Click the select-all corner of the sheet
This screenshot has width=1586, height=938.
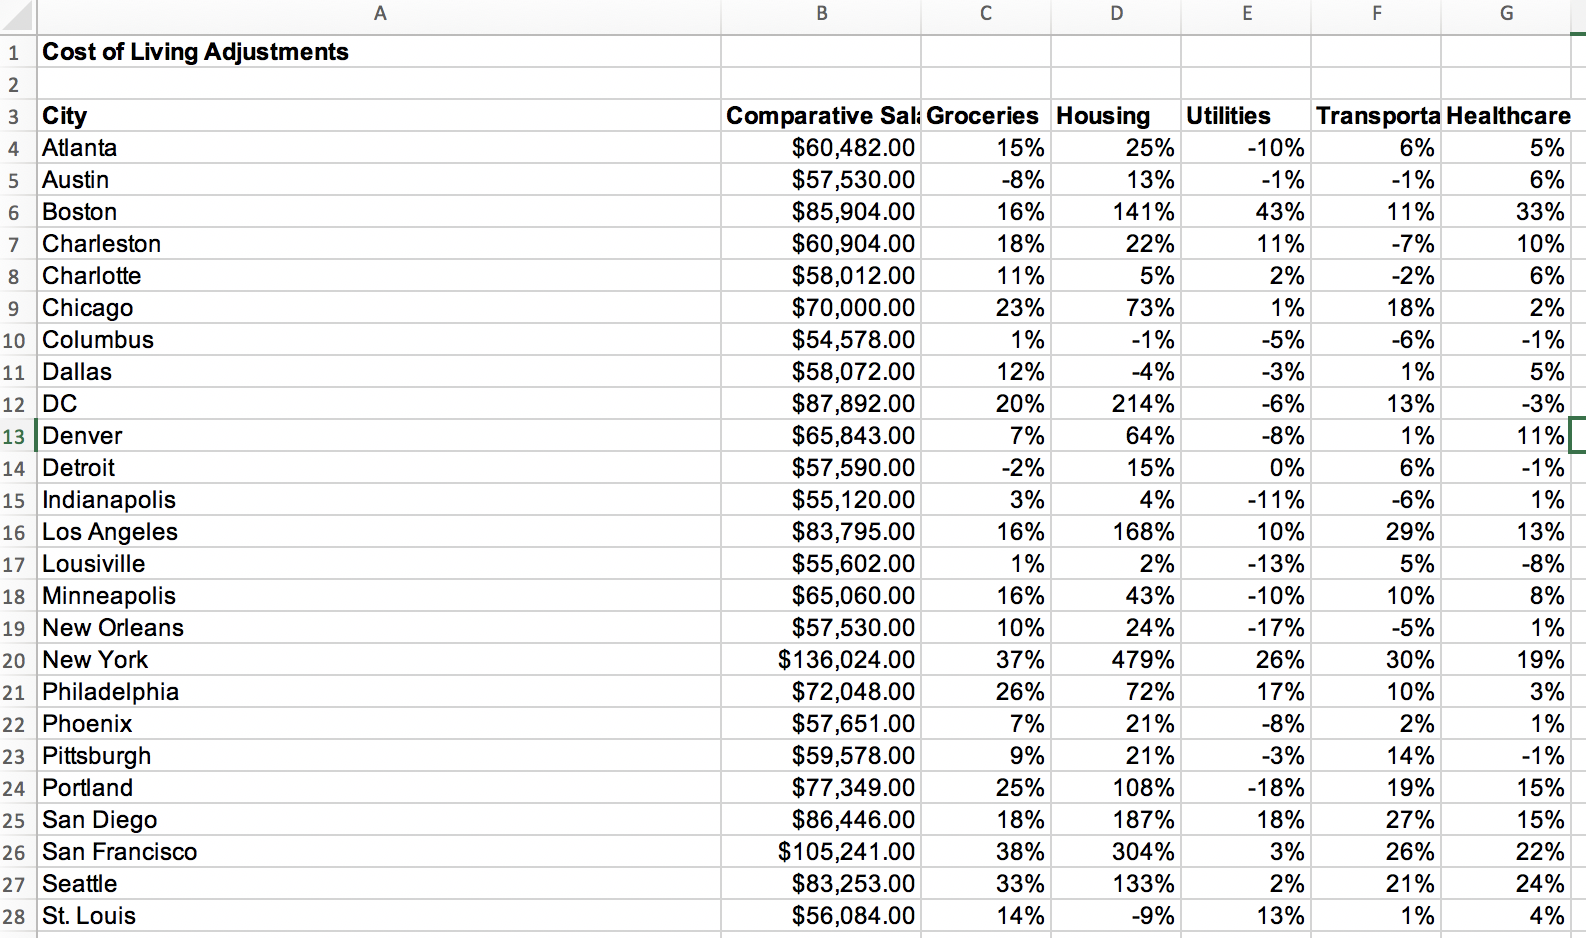(x=18, y=16)
